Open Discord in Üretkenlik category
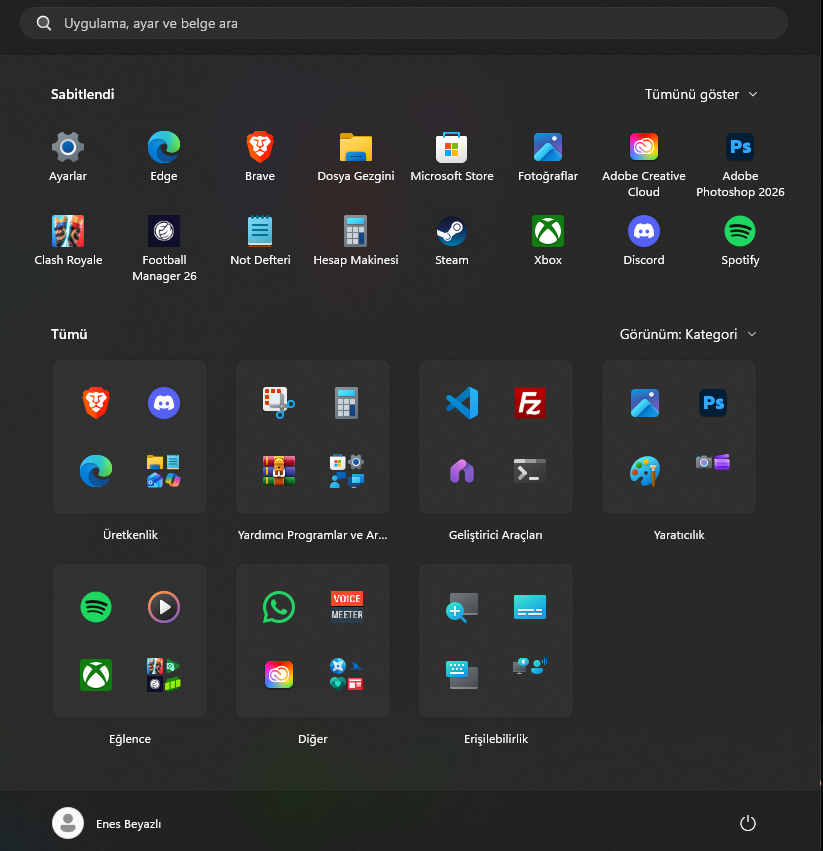The image size is (823, 851). pyautogui.click(x=164, y=403)
